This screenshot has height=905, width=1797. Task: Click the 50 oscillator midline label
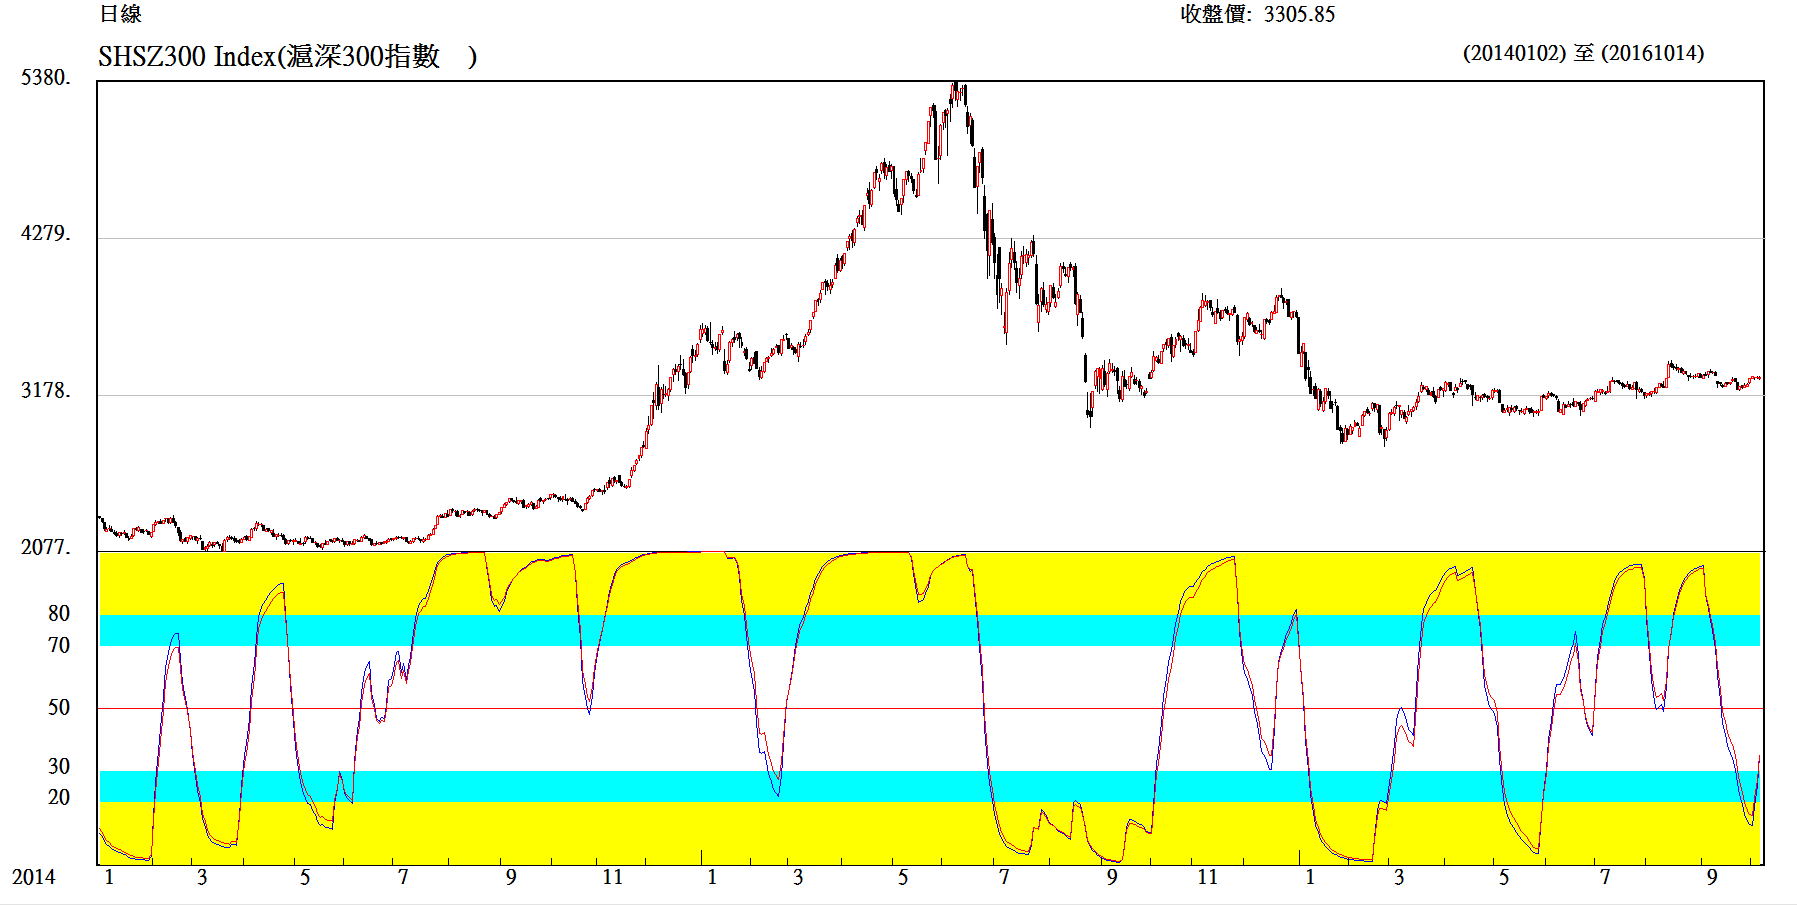click(x=59, y=707)
